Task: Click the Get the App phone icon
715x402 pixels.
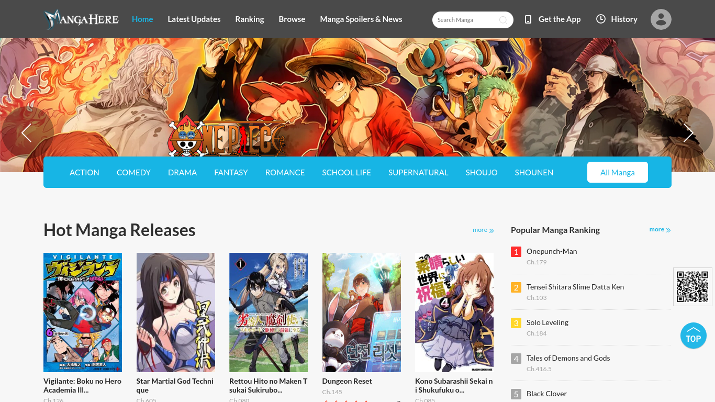Action: pos(528,19)
